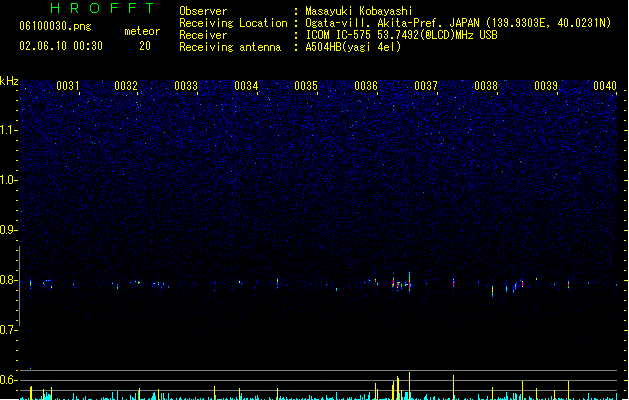Select the 0037 time marker

tap(426, 86)
